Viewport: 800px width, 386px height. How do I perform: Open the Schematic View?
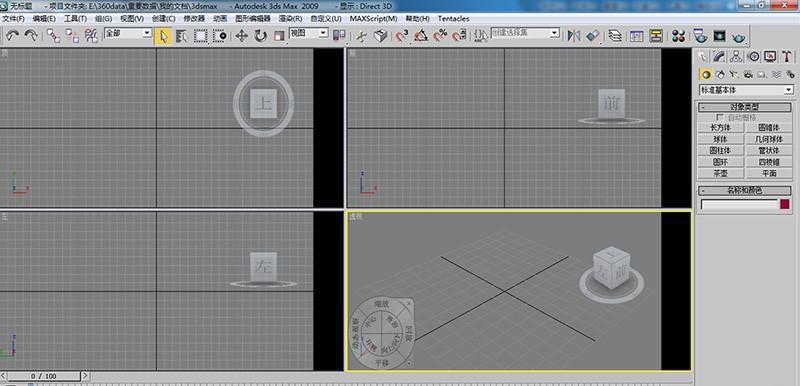tap(656, 36)
